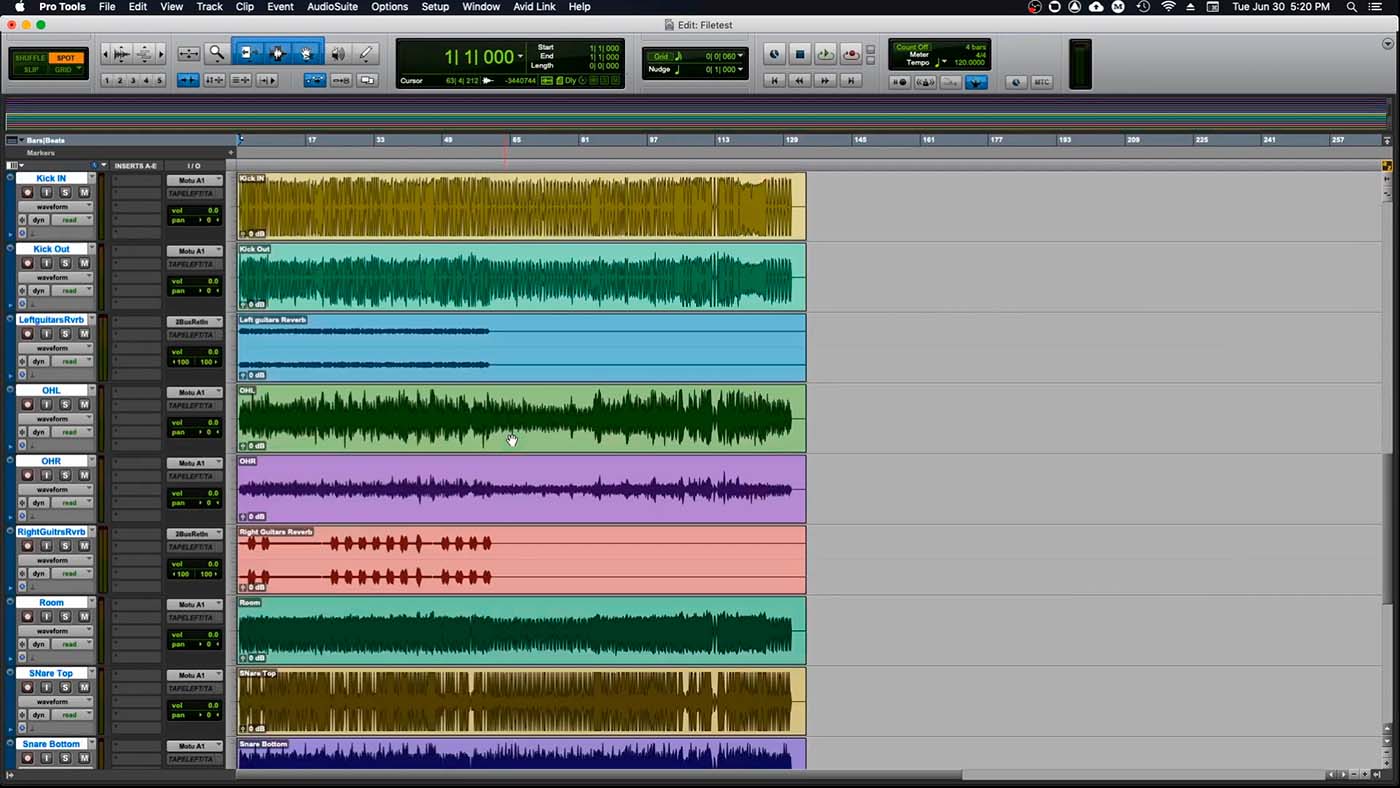Click the Fast Forward transport button

click(825, 81)
